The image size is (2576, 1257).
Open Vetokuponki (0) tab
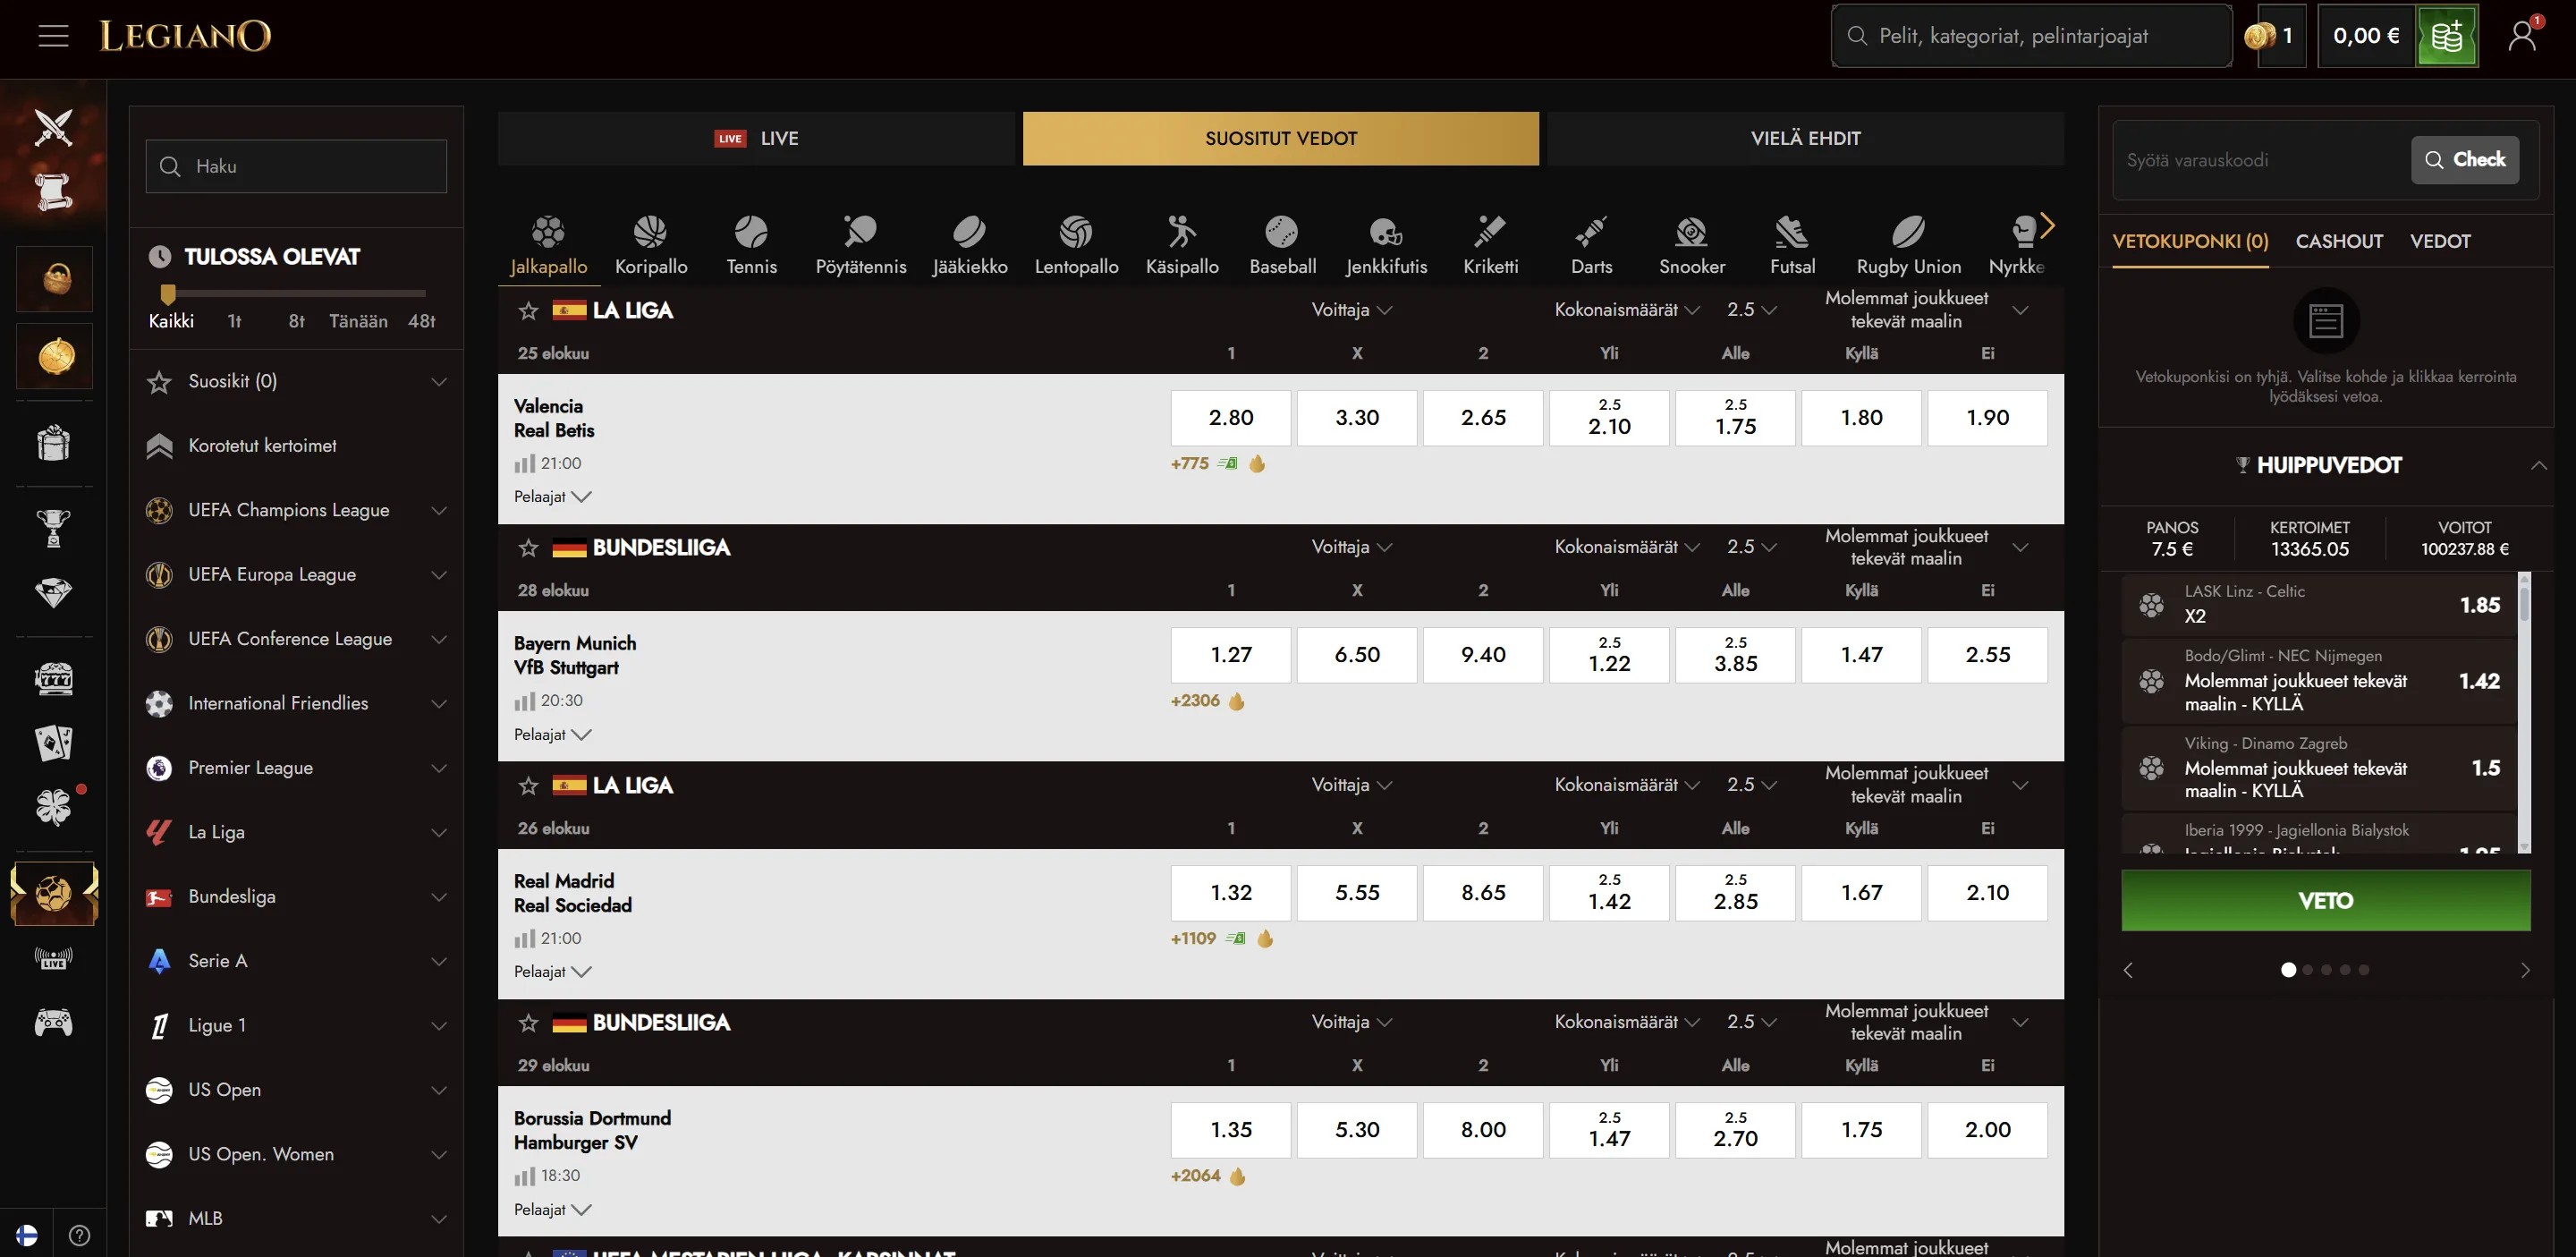(x=2190, y=242)
